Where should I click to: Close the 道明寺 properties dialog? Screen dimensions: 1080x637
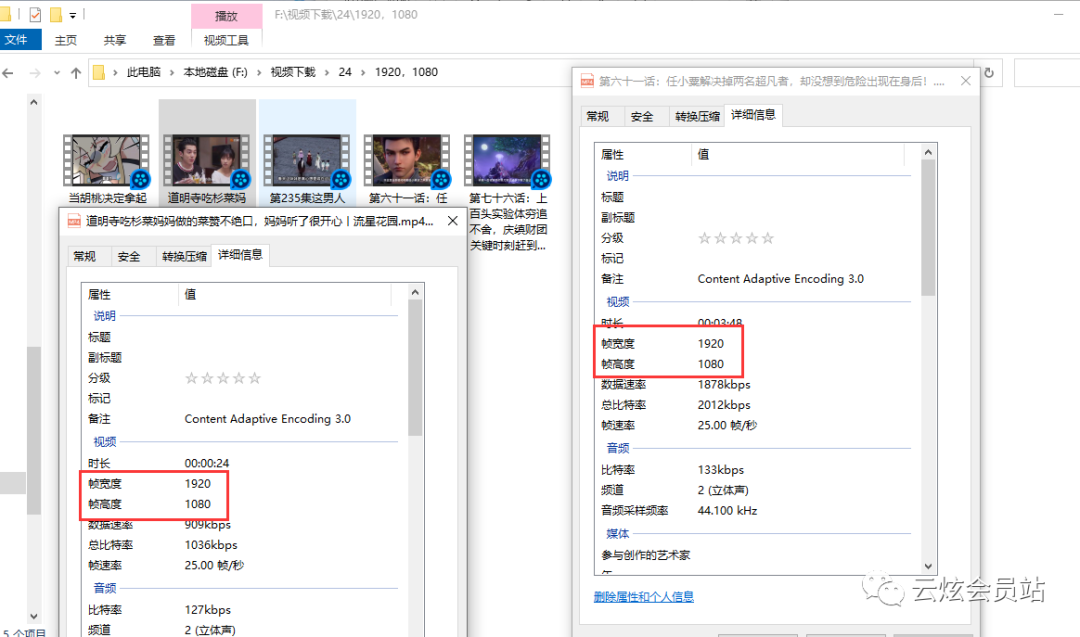point(453,220)
